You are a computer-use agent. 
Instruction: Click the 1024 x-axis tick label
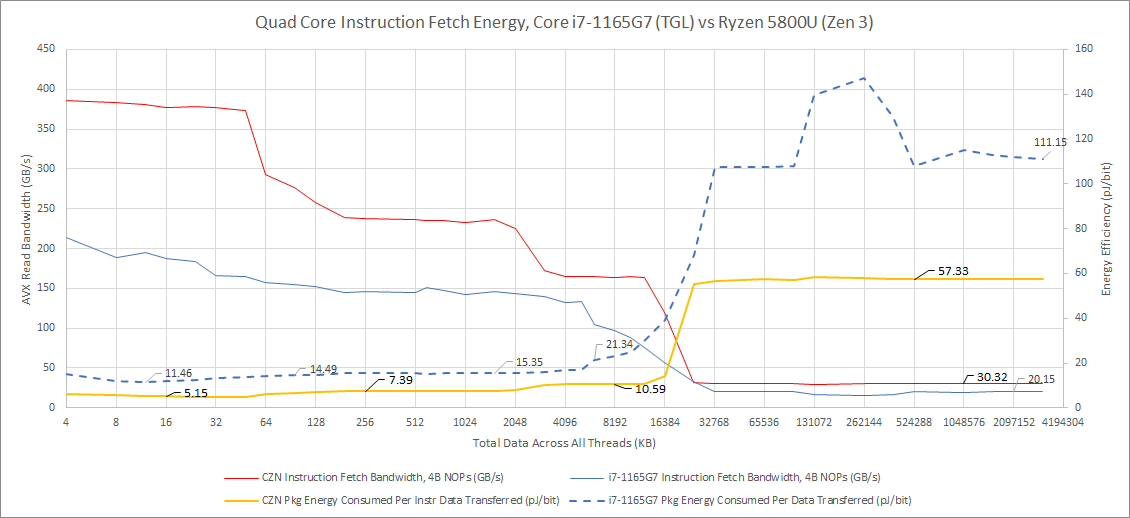click(x=465, y=422)
